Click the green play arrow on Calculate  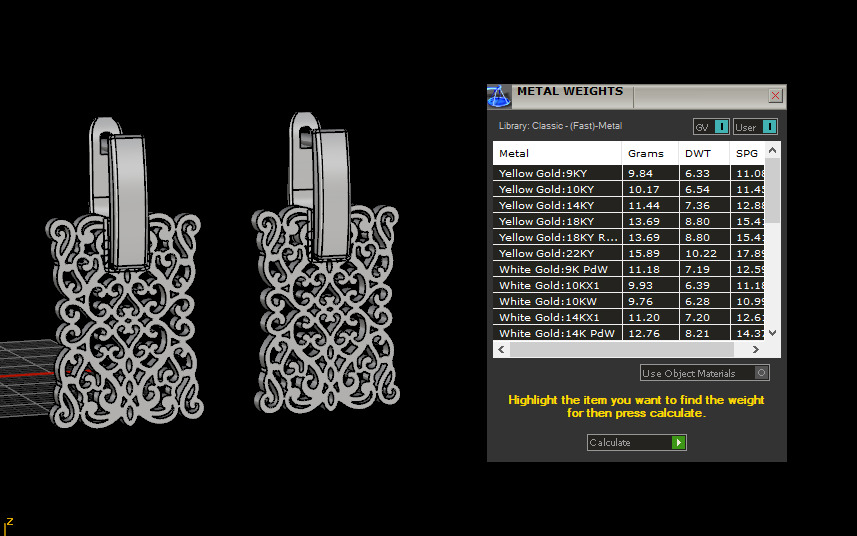(678, 443)
